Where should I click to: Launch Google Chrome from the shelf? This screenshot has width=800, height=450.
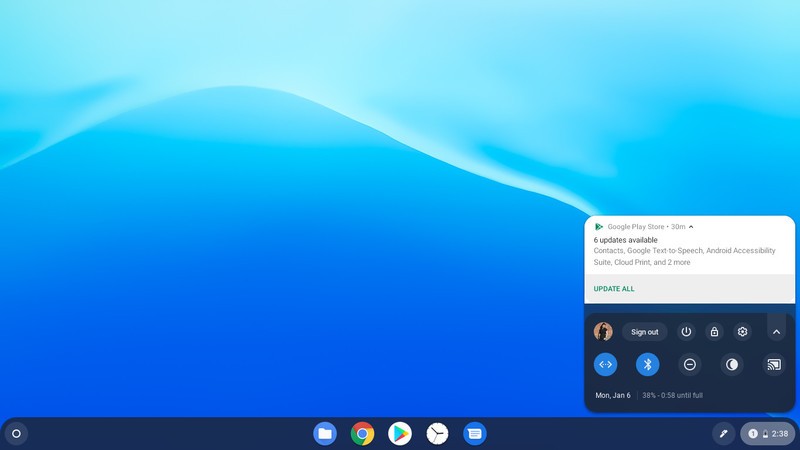(362, 434)
